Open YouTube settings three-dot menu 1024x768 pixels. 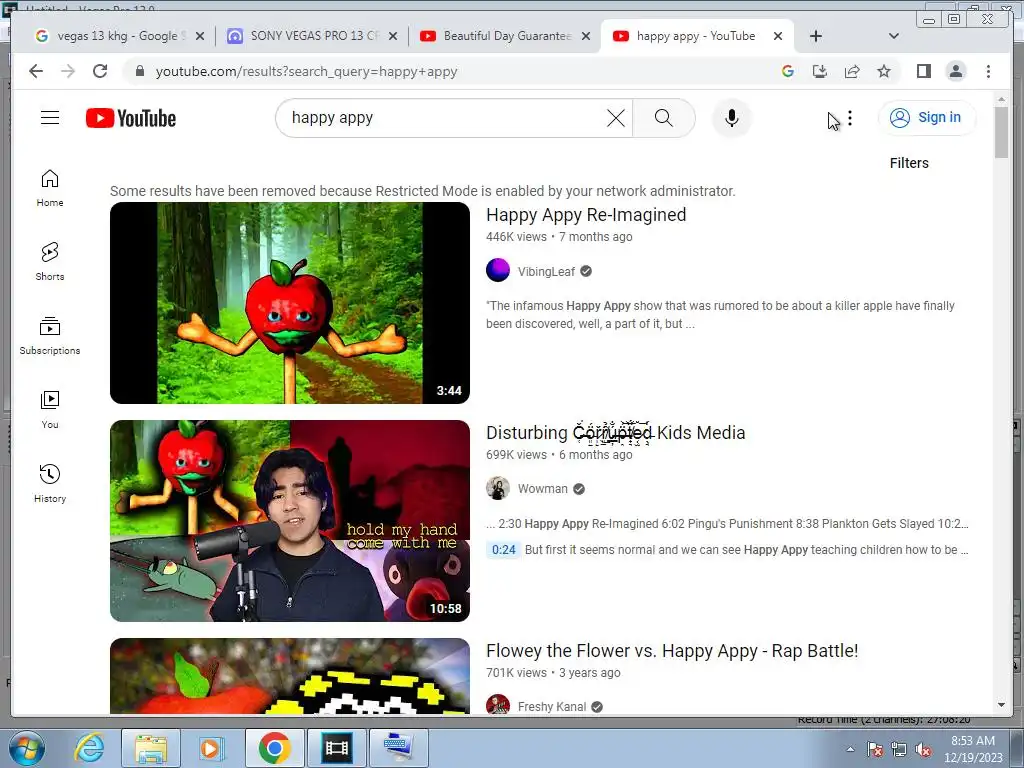pyautogui.click(x=850, y=118)
